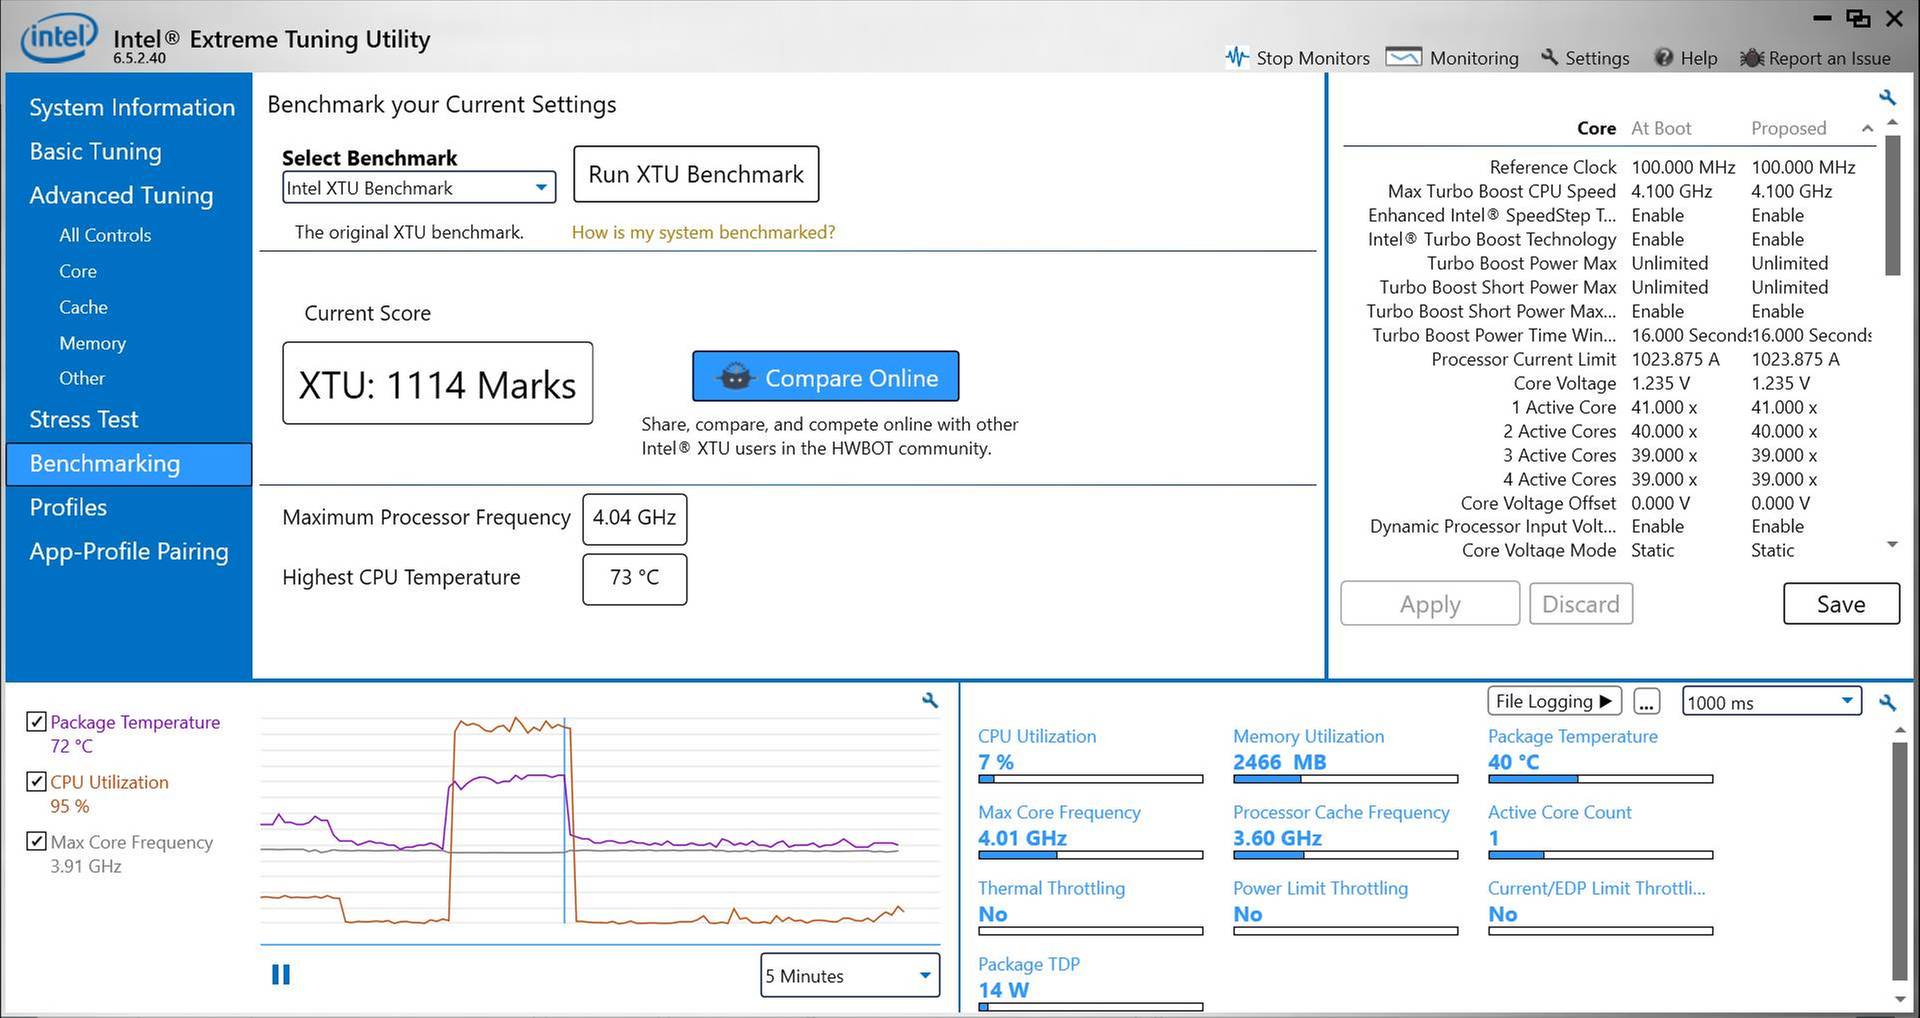
Task: Click scroll-down arrow of settings table
Action: point(1892,544)
